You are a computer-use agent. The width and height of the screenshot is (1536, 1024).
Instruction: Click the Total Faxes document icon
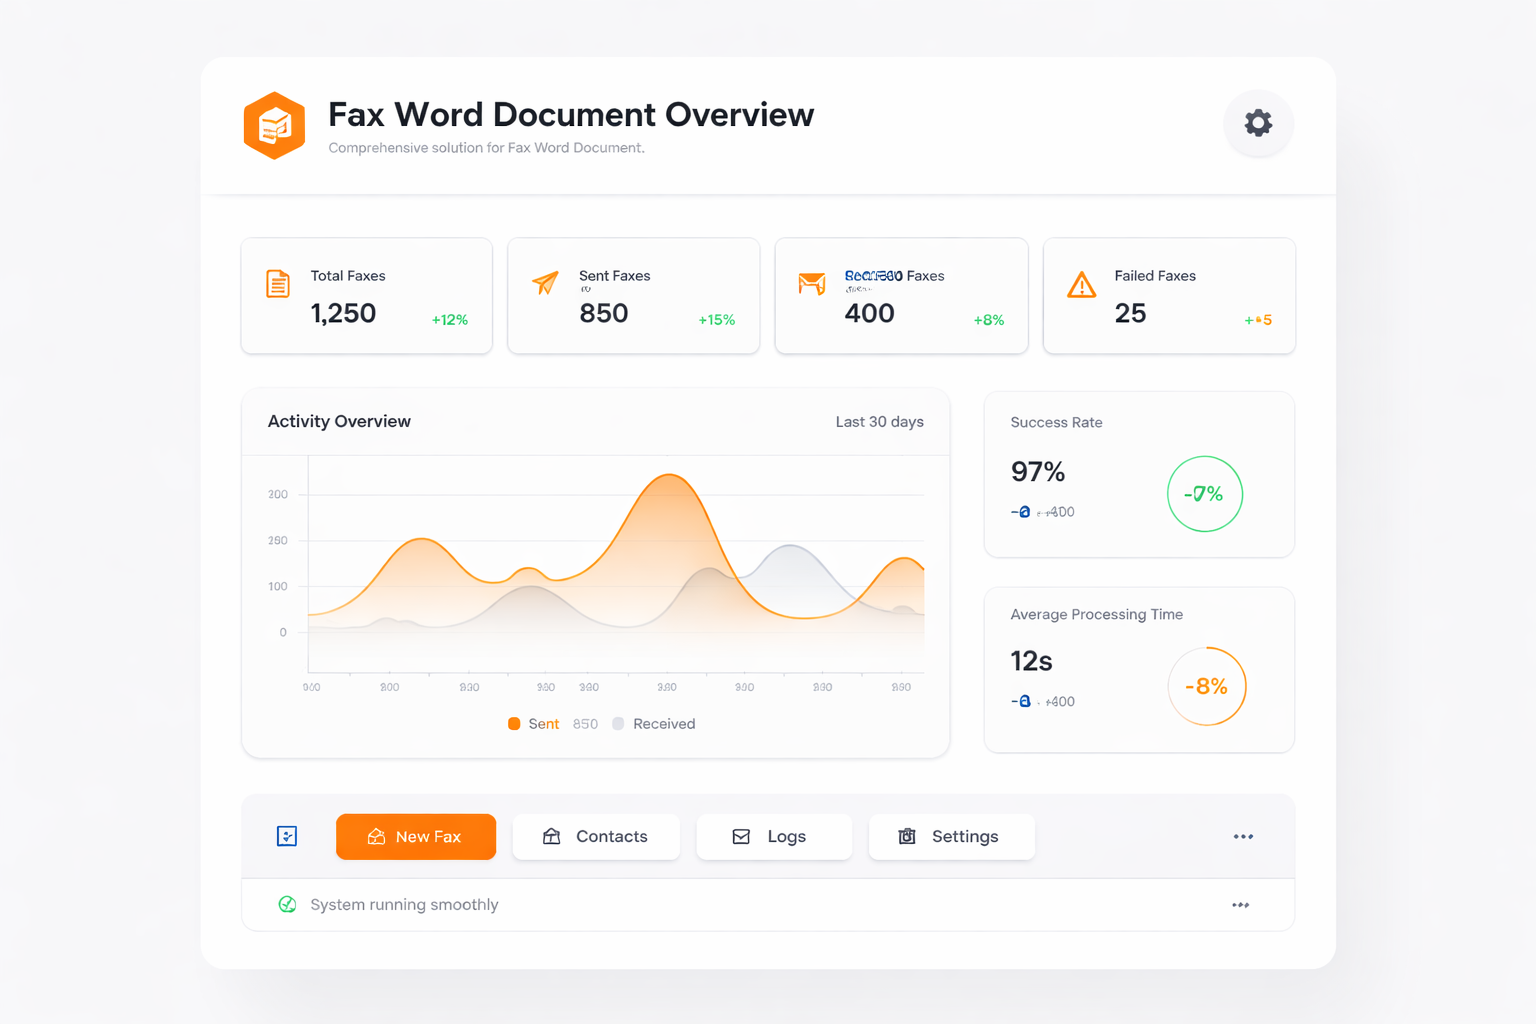pos(278,284)
